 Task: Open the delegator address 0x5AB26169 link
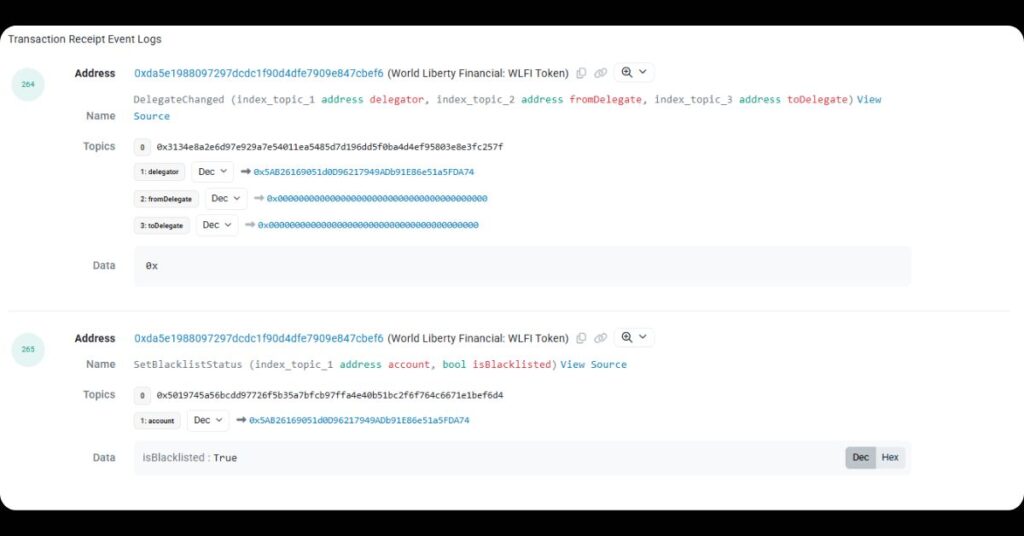tap(364, 172)
